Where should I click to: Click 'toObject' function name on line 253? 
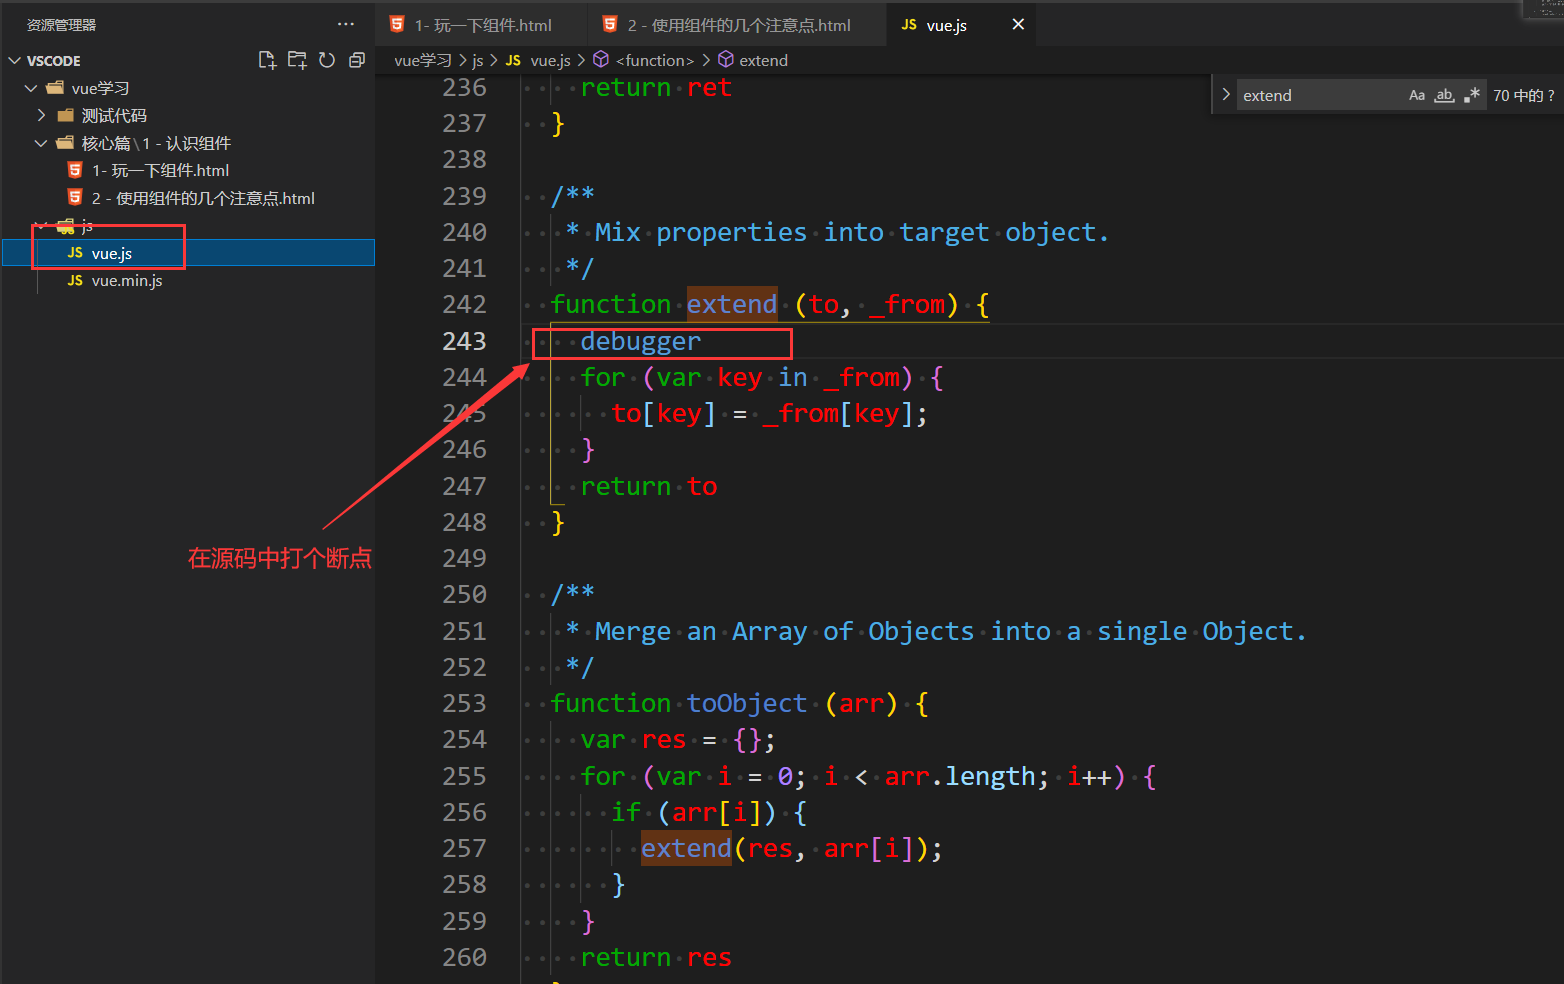pos(747,703)
